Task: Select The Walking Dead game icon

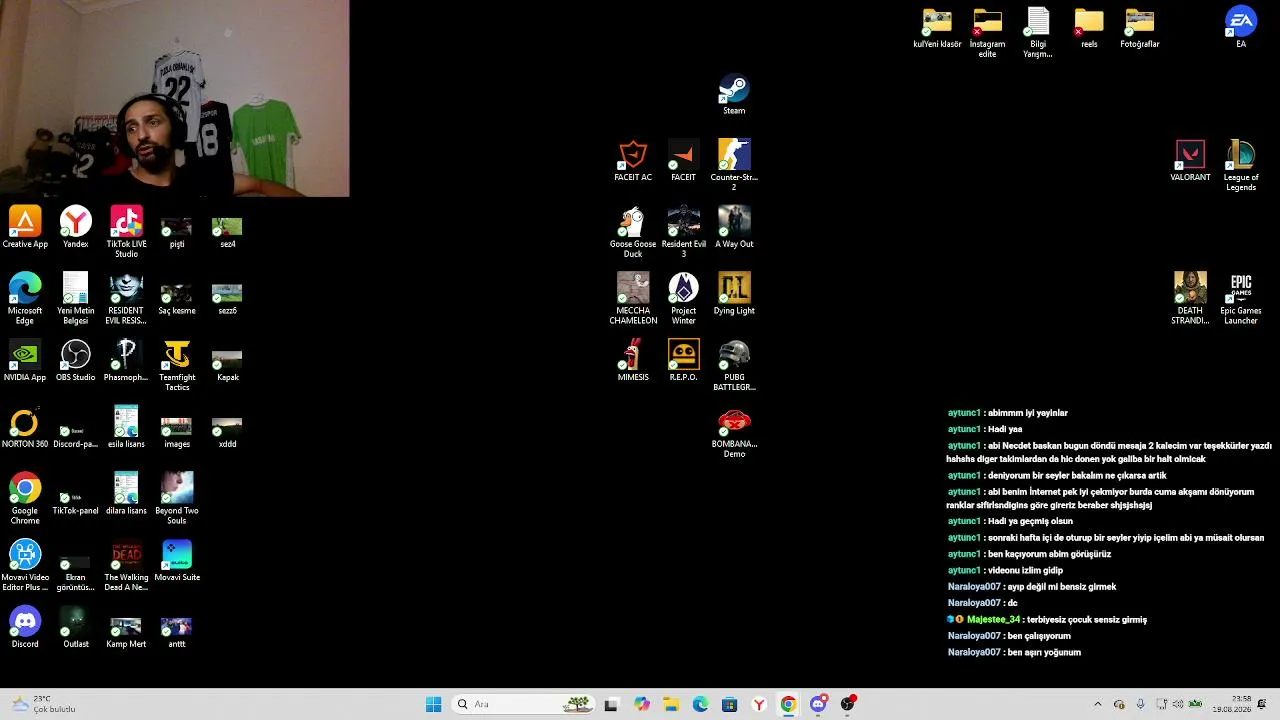Action: click(126, 565)
